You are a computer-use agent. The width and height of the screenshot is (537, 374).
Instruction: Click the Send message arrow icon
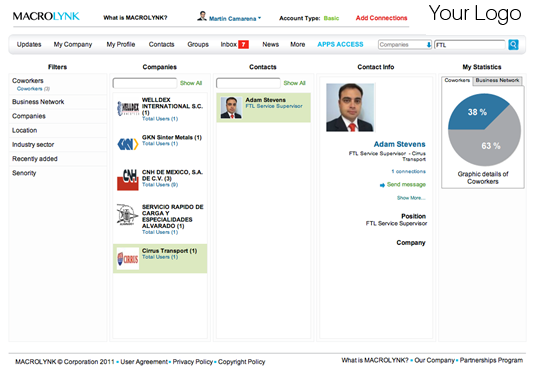click(382, 185)
